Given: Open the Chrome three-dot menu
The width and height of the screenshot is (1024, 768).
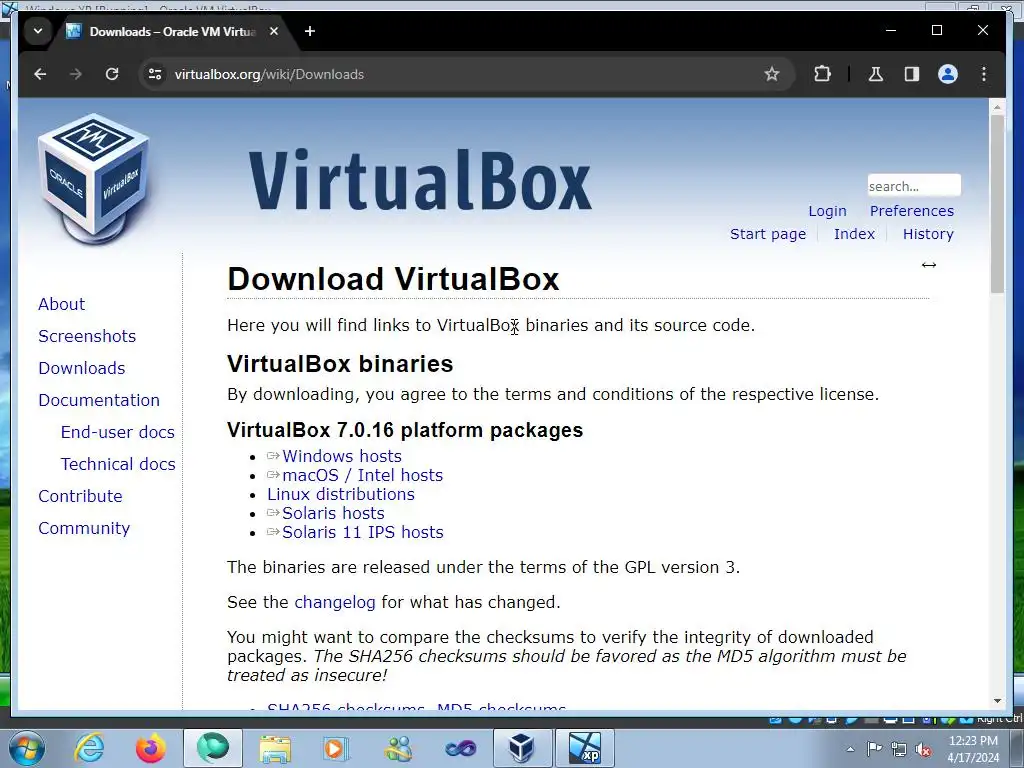Looking at the screenshot, I should click(984, 74).
